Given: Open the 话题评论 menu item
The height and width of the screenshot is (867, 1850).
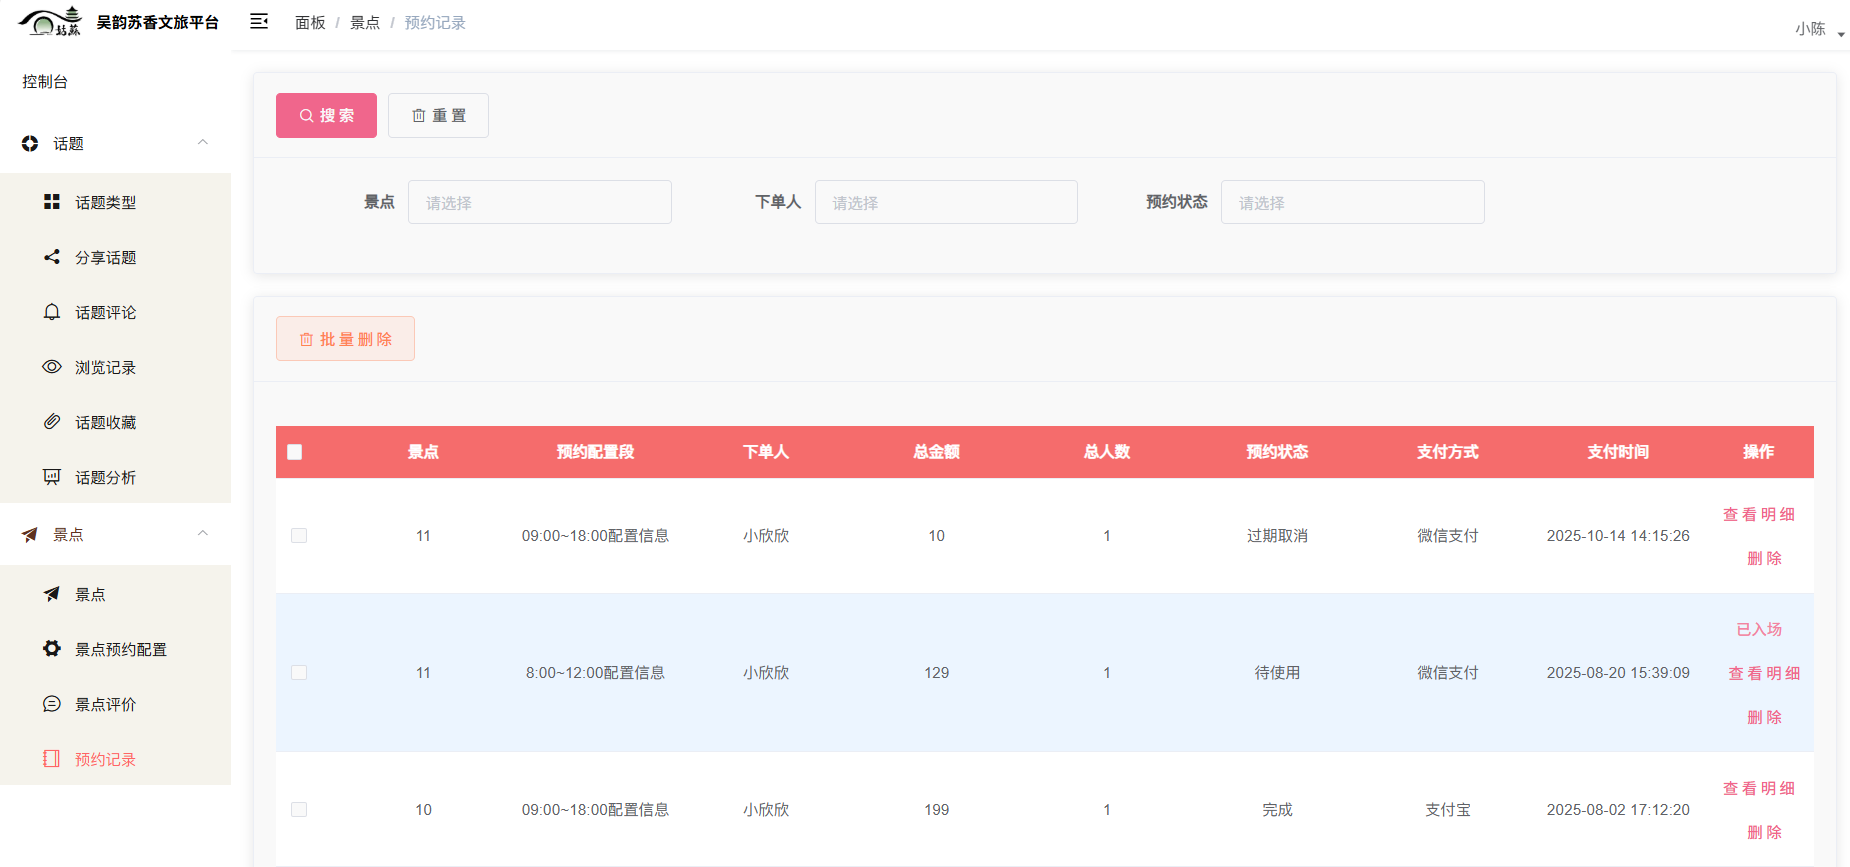Looking at the screenshot, I should point(115,312).
